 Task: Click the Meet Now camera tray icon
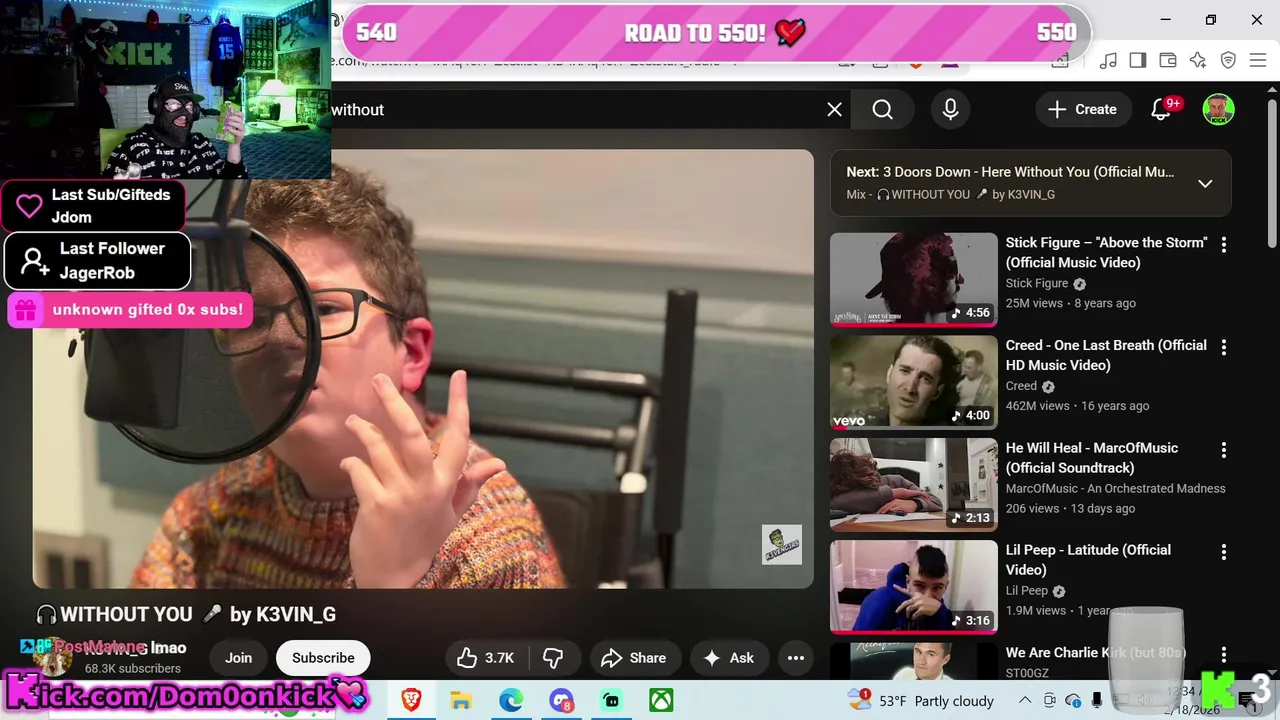coord(1049,700)
